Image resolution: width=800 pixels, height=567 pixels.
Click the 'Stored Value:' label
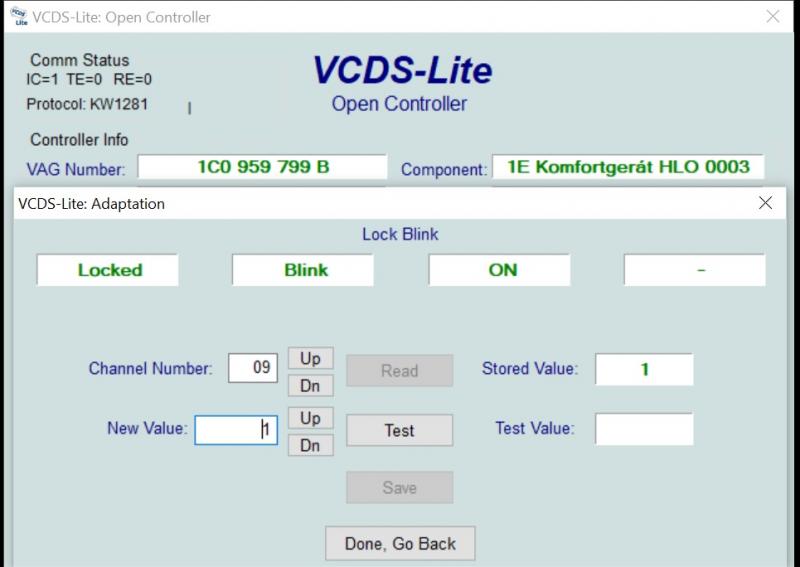530,368
